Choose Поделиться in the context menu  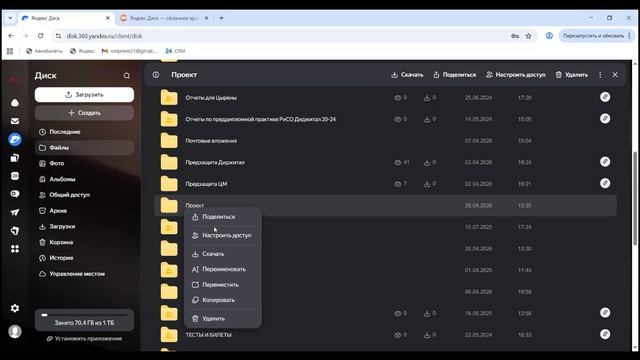[222, 217]
